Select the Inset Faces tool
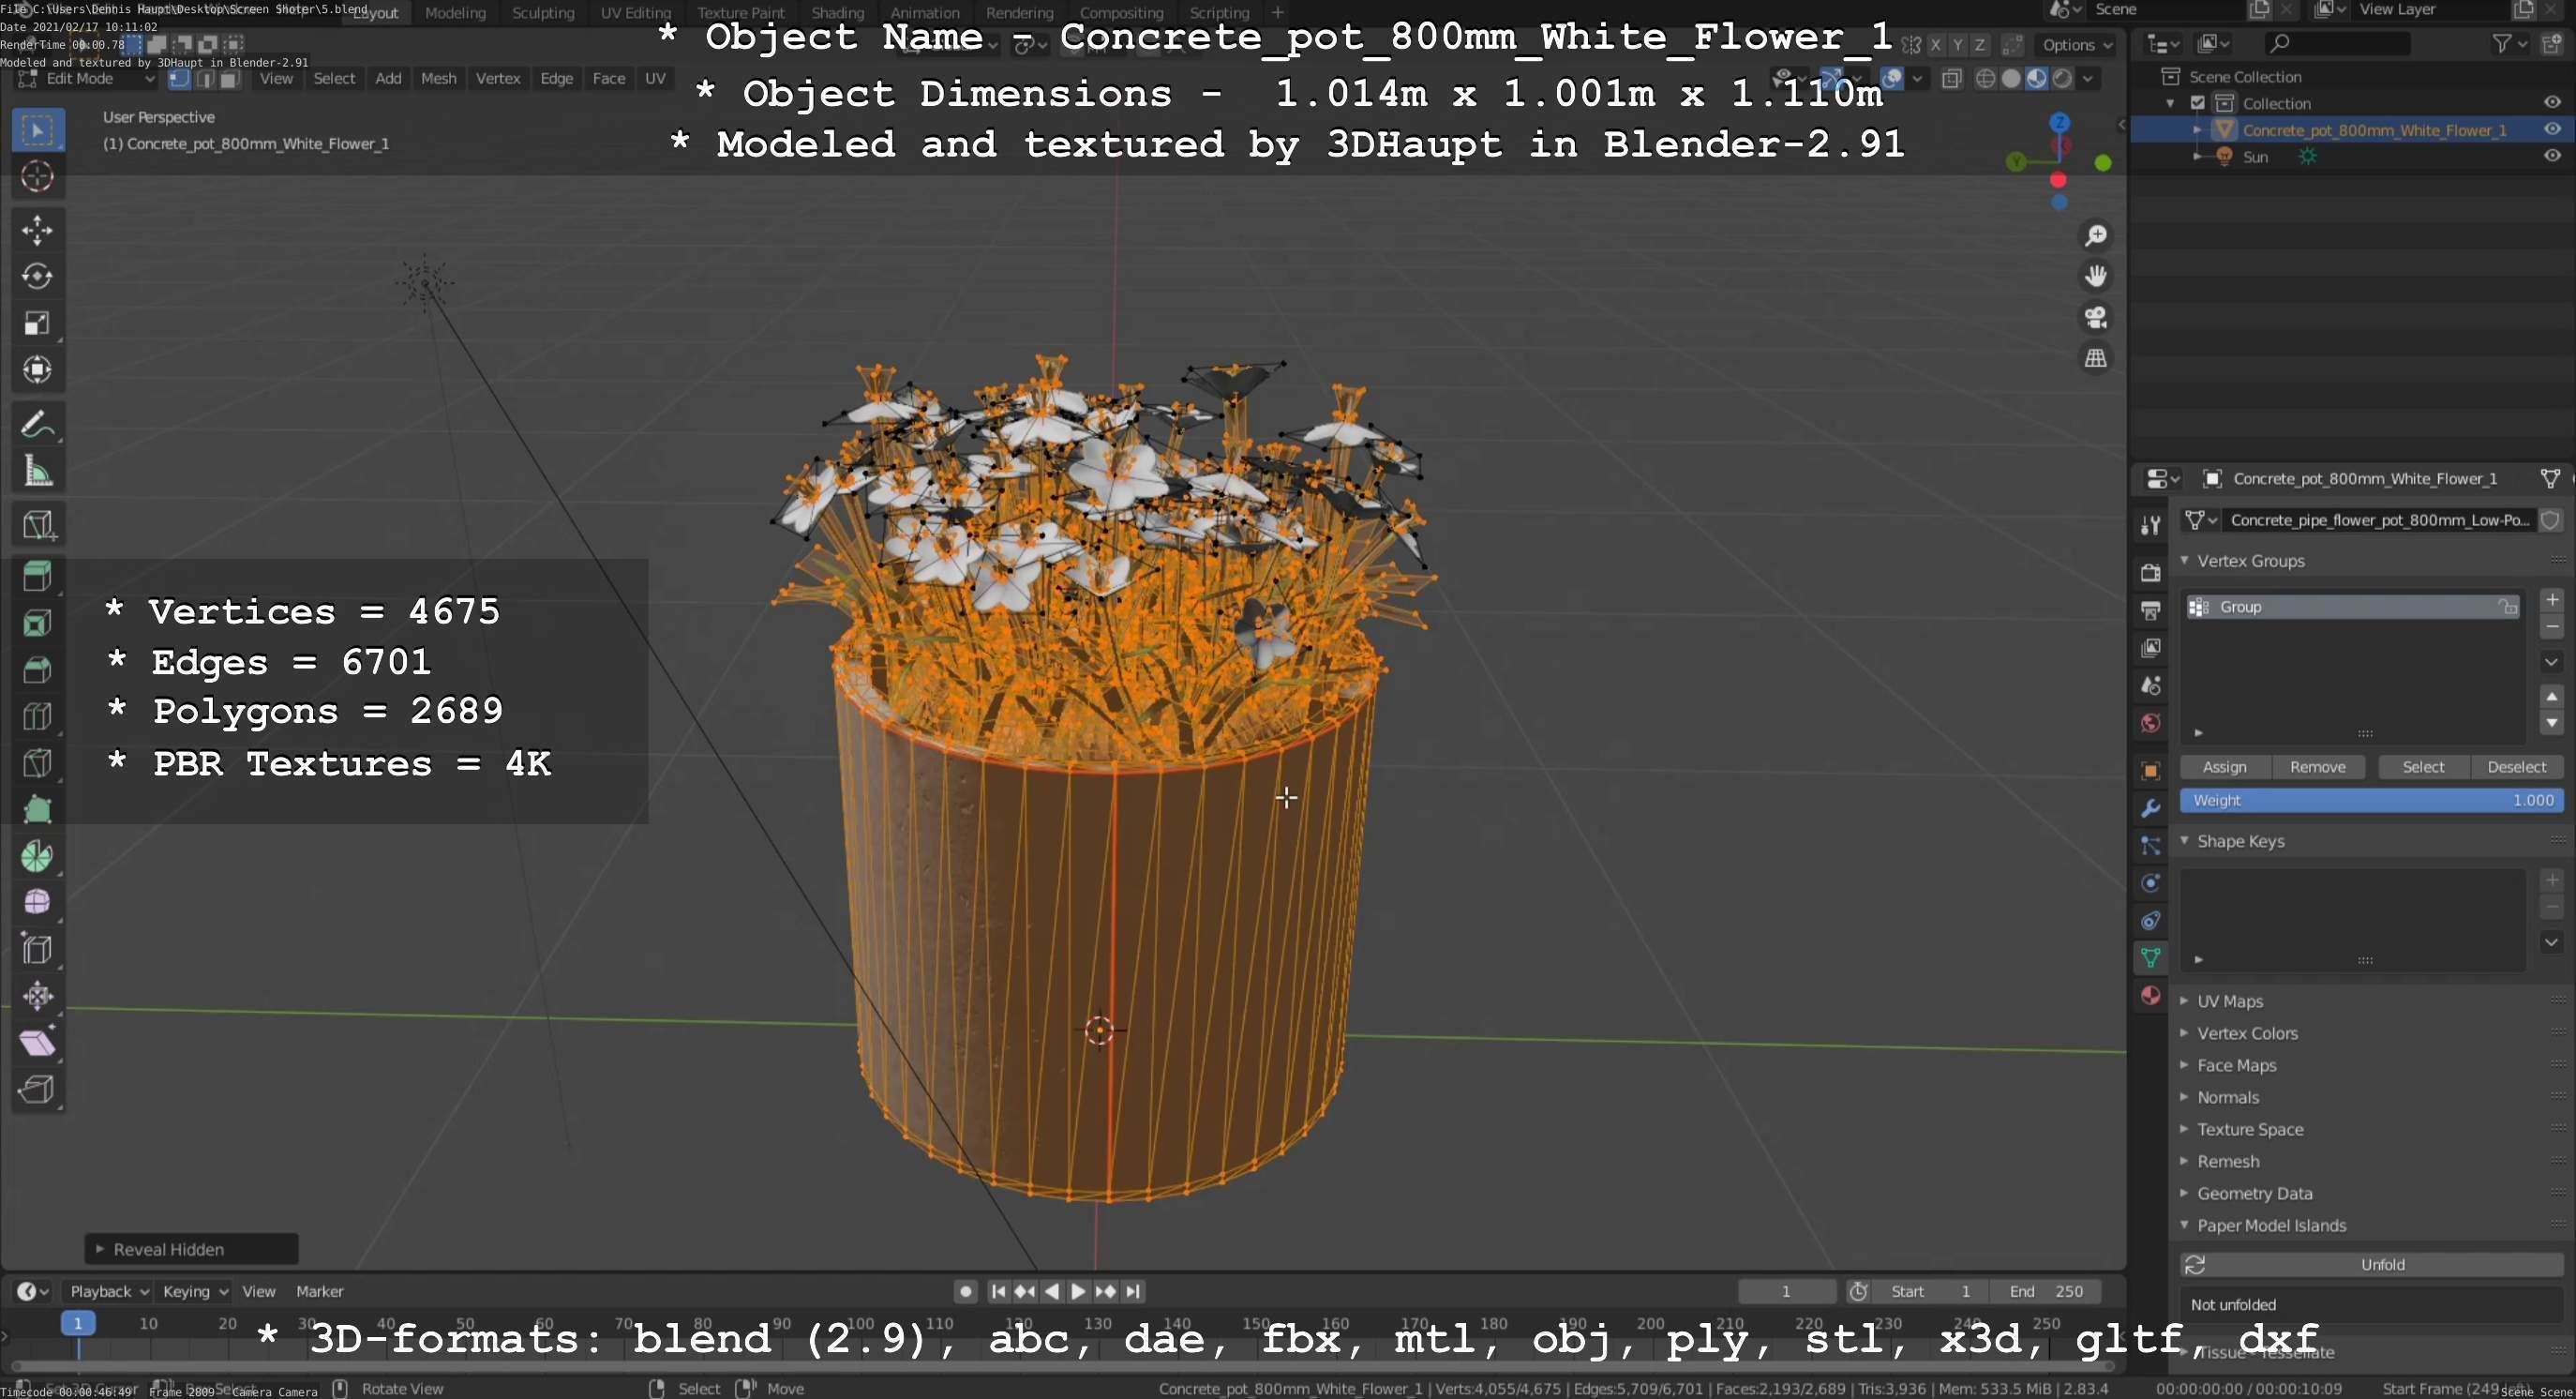This screenshot has height=1399, width=2576. point(38,624)
